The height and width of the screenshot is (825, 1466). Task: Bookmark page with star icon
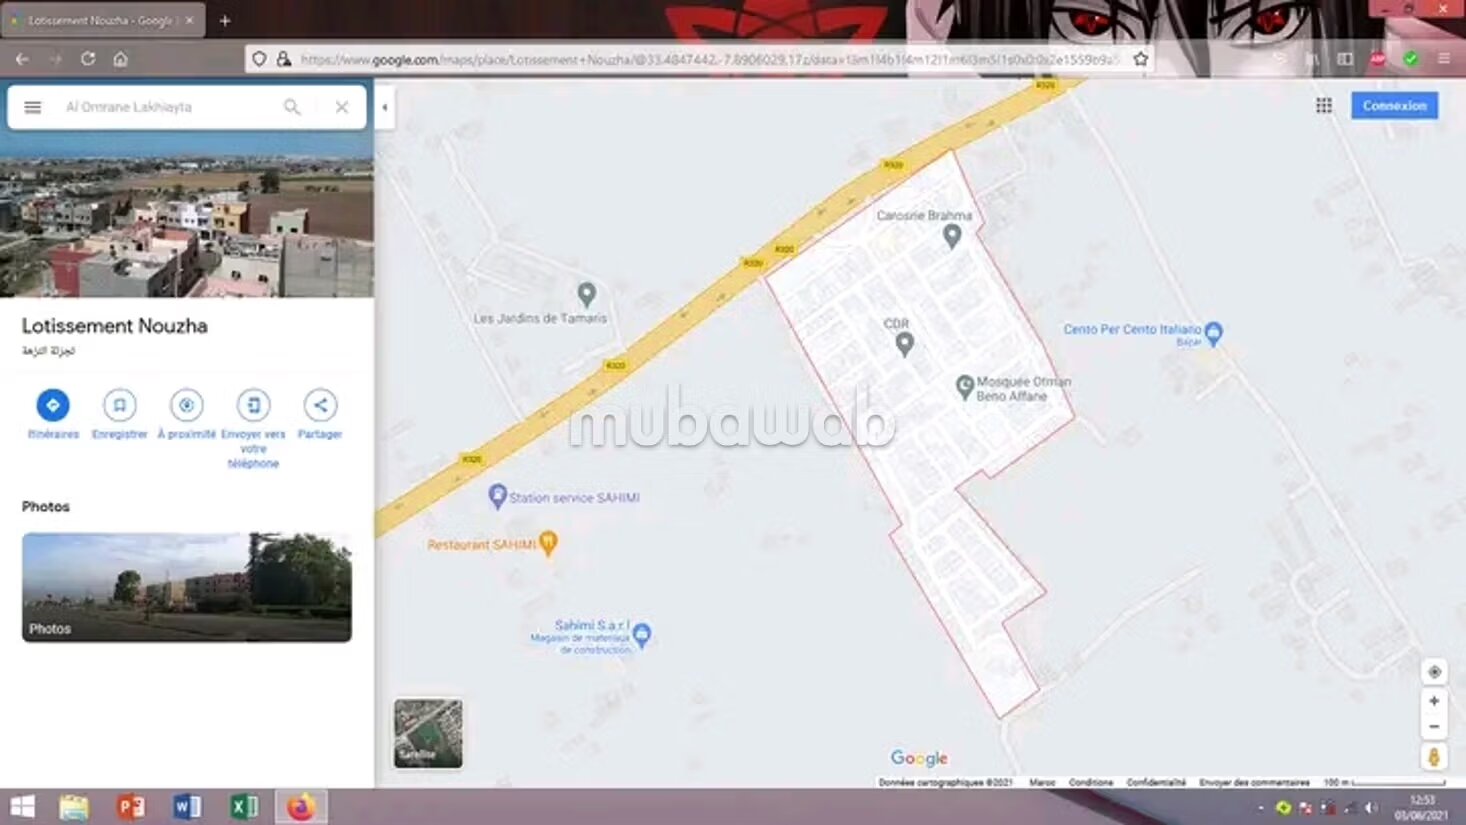(x=1140, y=59)
